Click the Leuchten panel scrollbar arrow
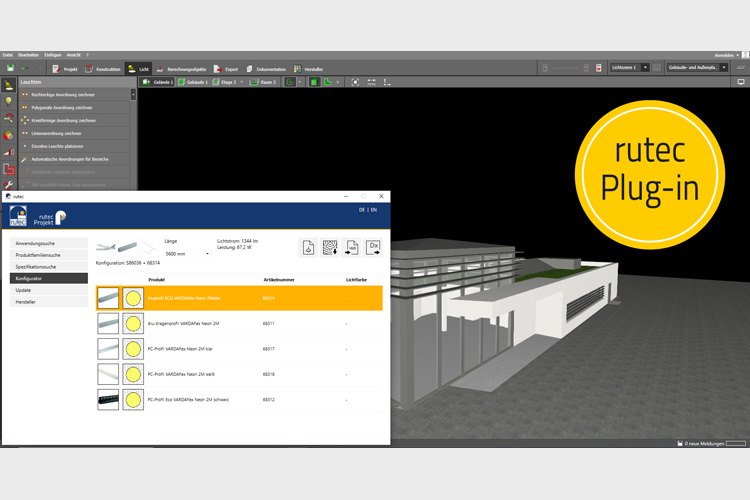Viewport: 750px width, 500px height. (x=133, y=95)
